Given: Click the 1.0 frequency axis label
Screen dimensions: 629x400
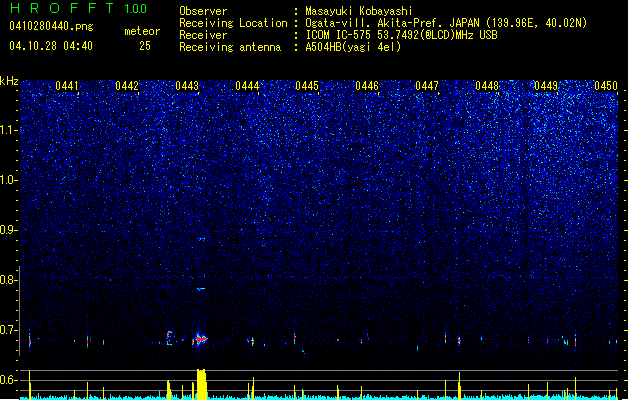Looking at the screenshot, I should [x=8, y=181].
